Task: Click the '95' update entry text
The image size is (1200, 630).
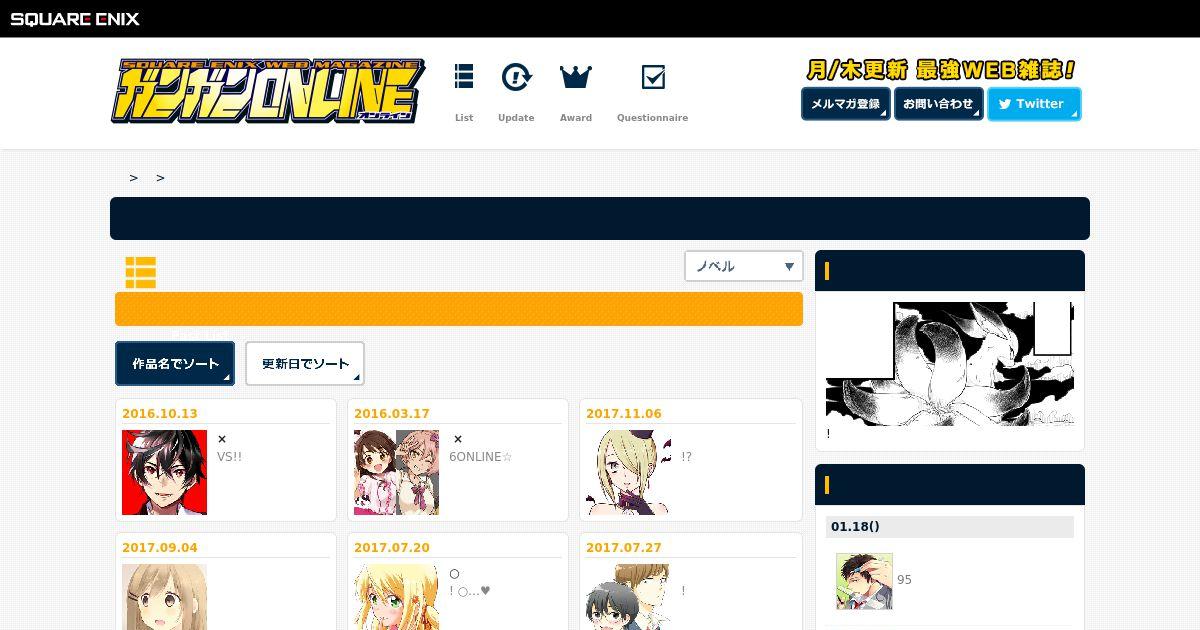Action: click(x=904, y=580)
